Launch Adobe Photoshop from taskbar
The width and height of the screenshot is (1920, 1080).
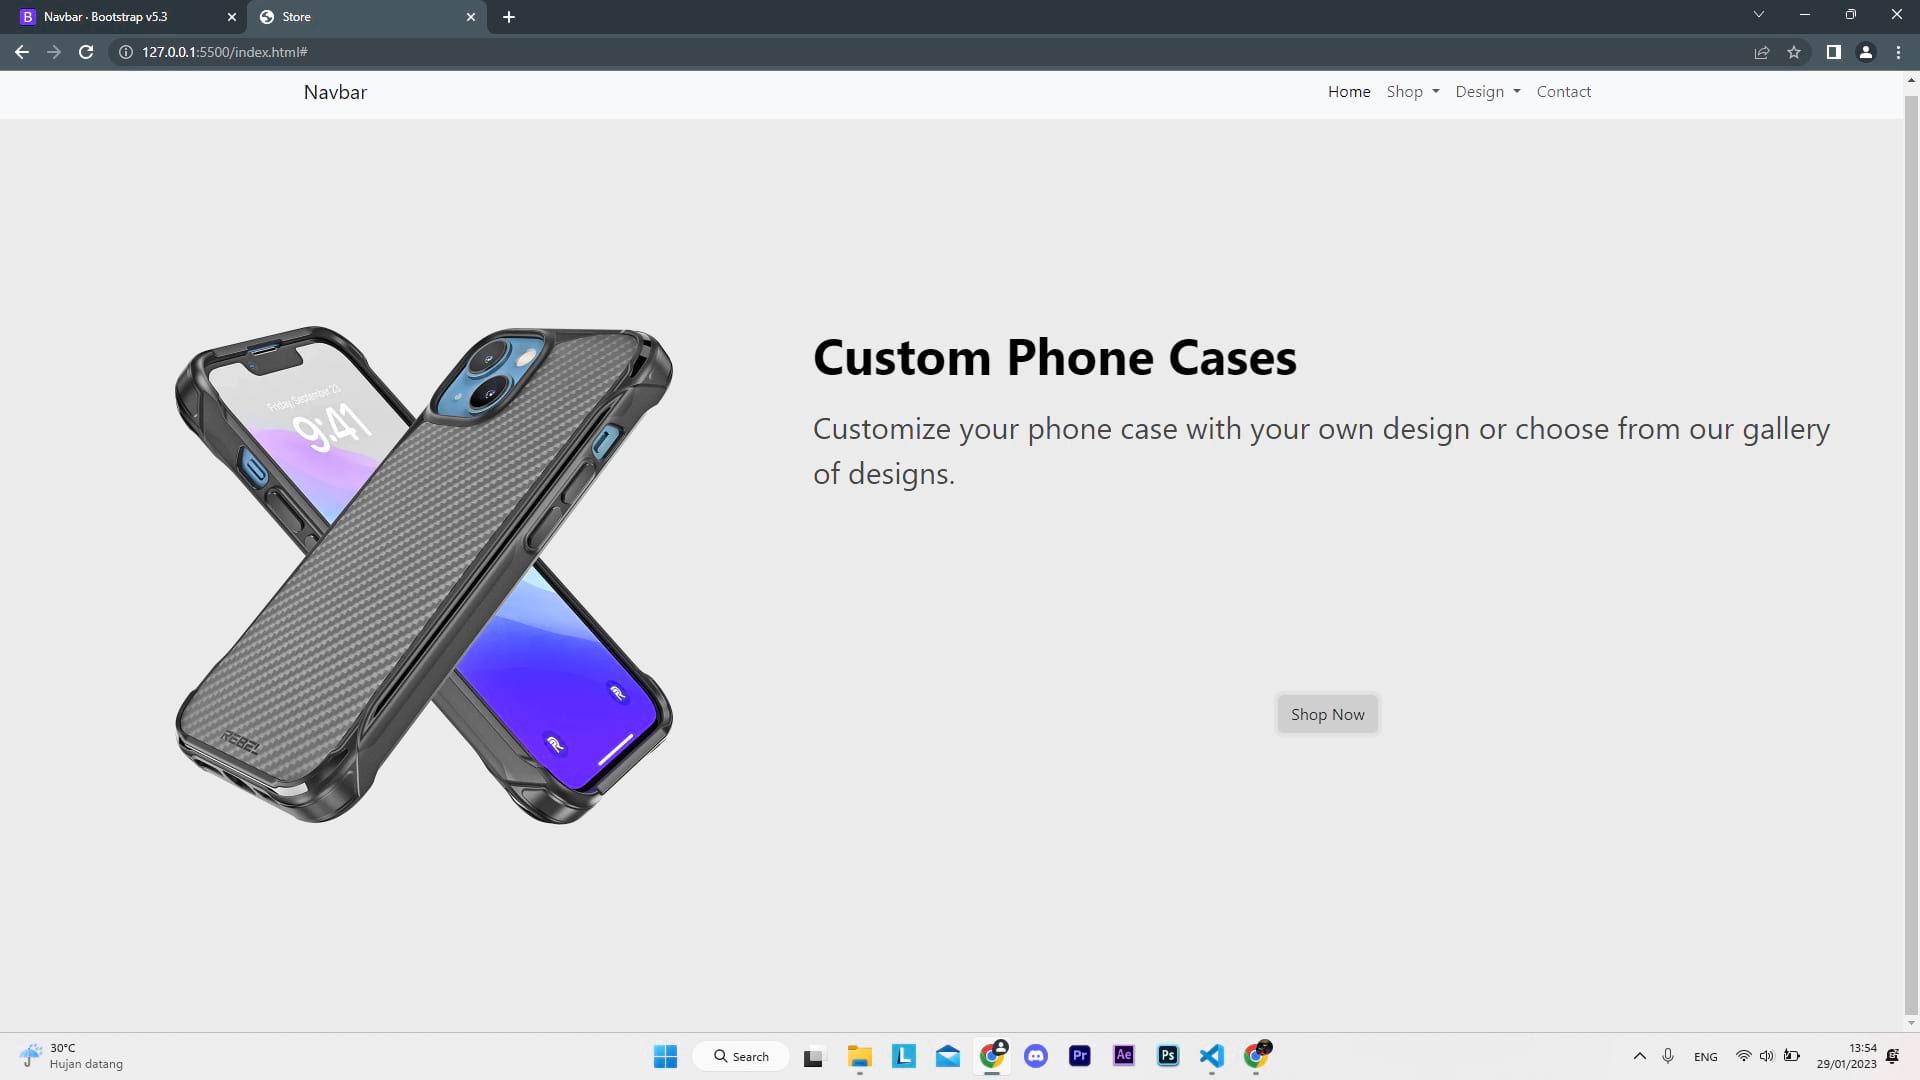(x=1168, y=1056)
